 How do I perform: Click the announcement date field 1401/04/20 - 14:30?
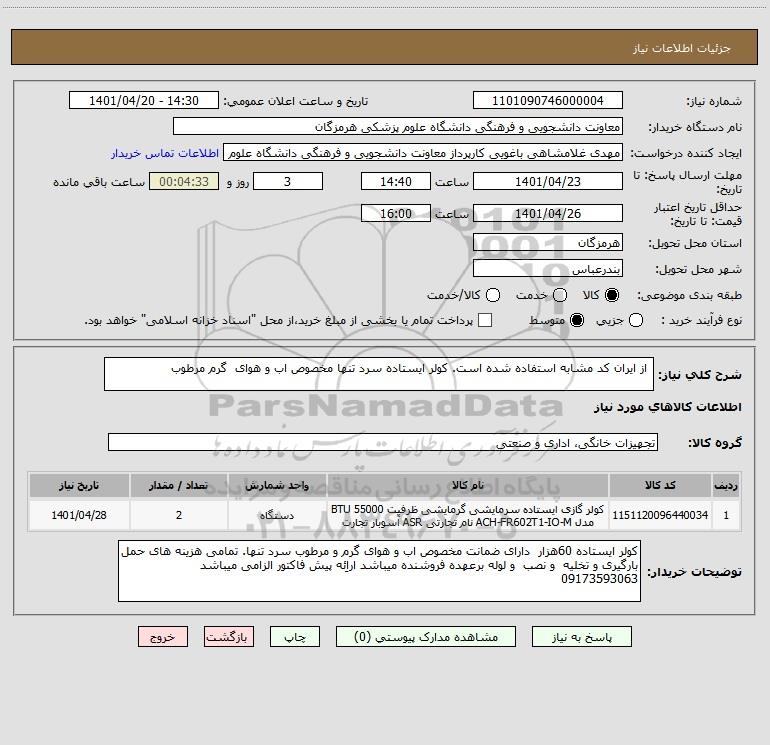[x=144, y=101]
